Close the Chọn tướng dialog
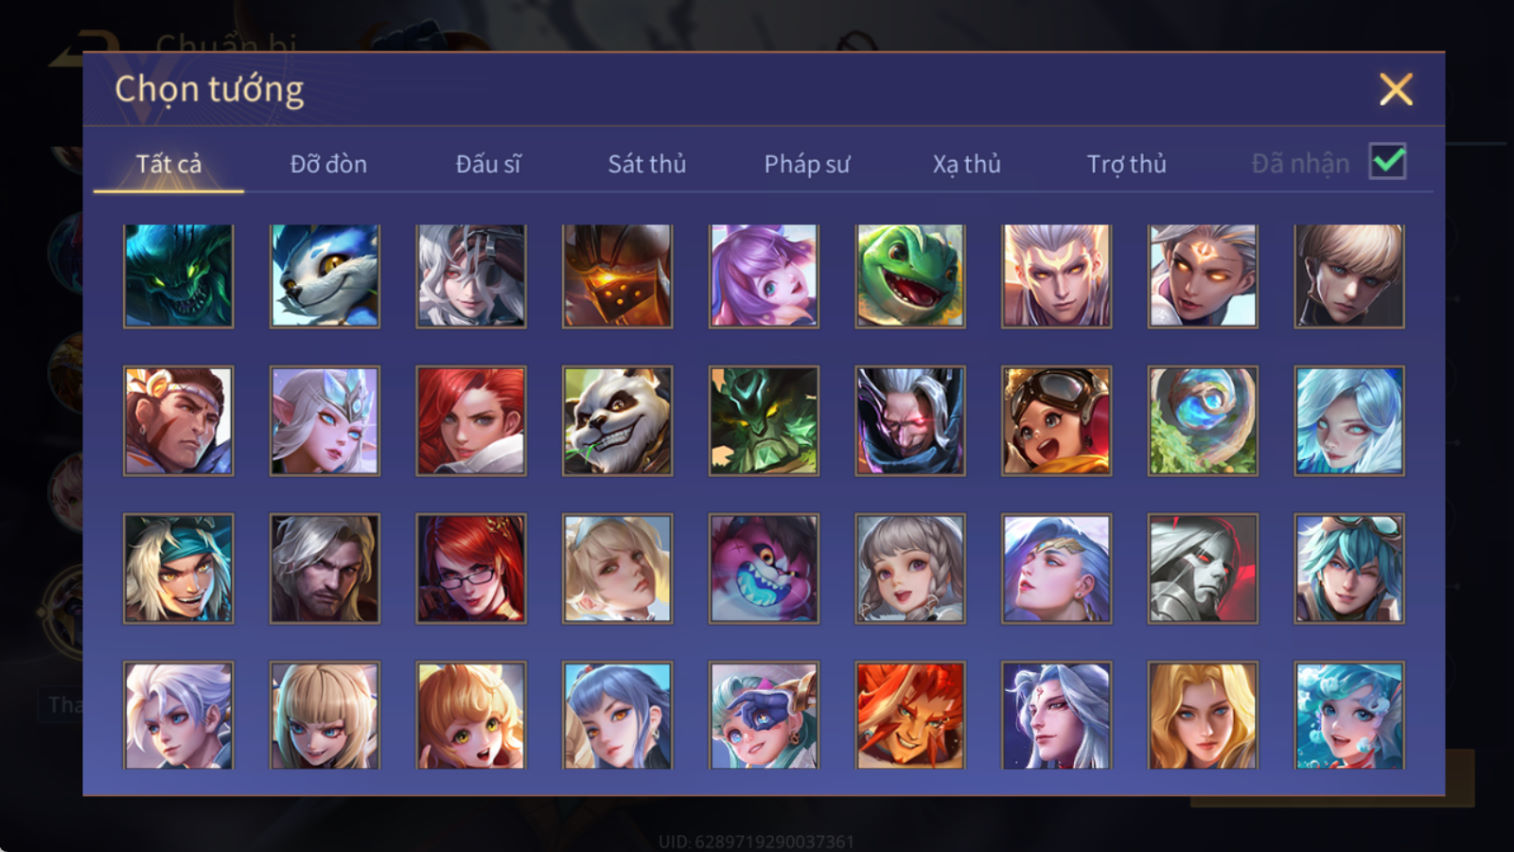Image resolution: width=1514 pixels, height=852 pixels. coord(1396,90)
